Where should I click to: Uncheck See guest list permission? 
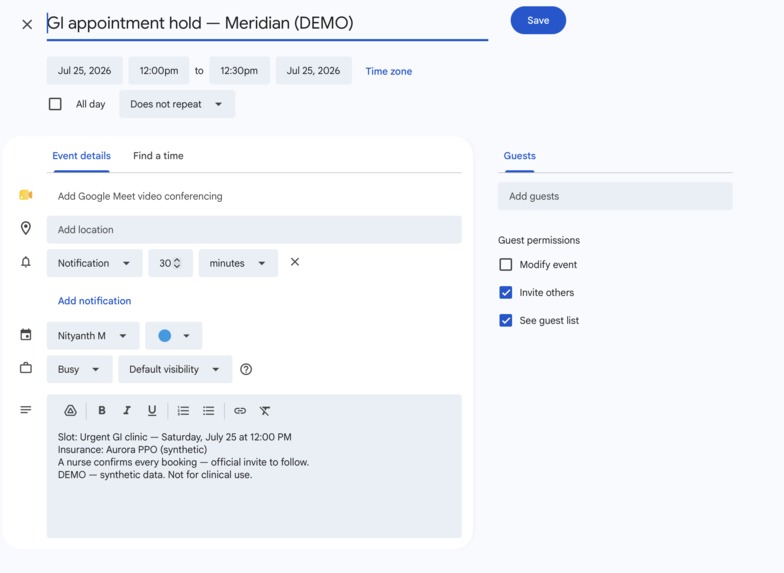[506, 320]
